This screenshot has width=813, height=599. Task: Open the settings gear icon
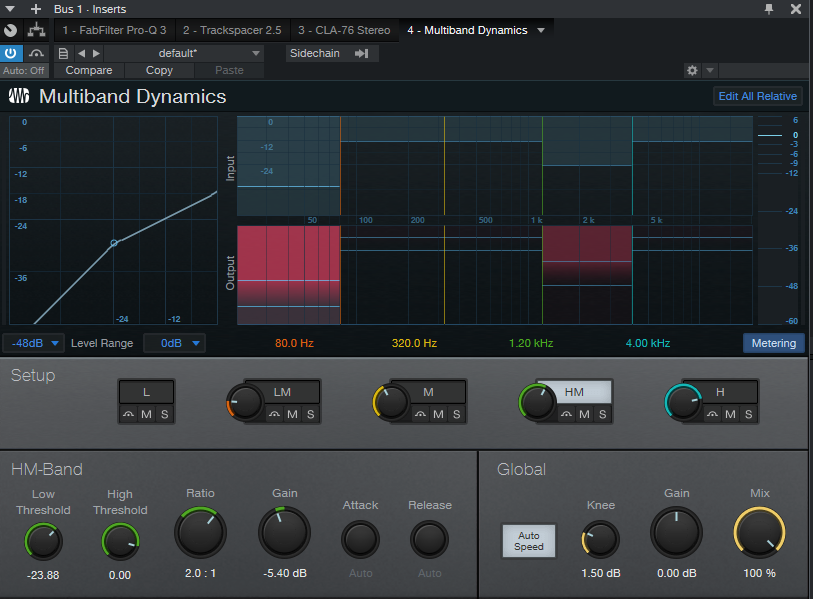692,71
